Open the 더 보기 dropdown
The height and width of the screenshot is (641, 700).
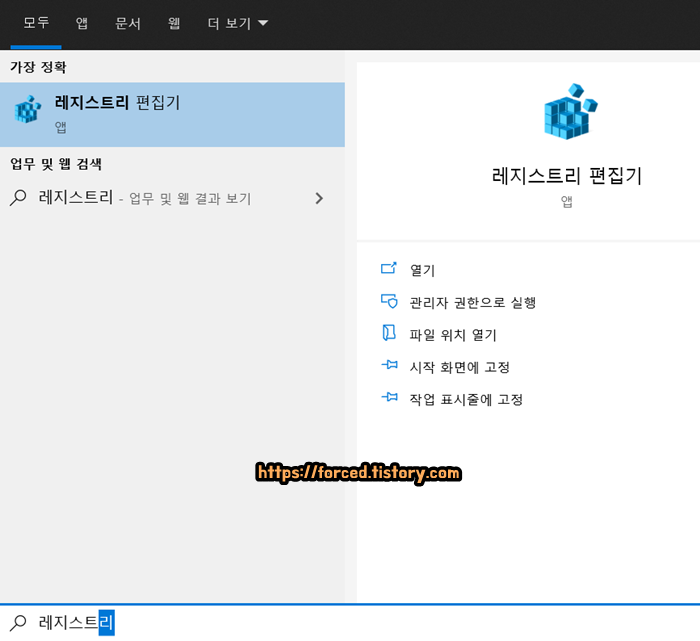238,23
